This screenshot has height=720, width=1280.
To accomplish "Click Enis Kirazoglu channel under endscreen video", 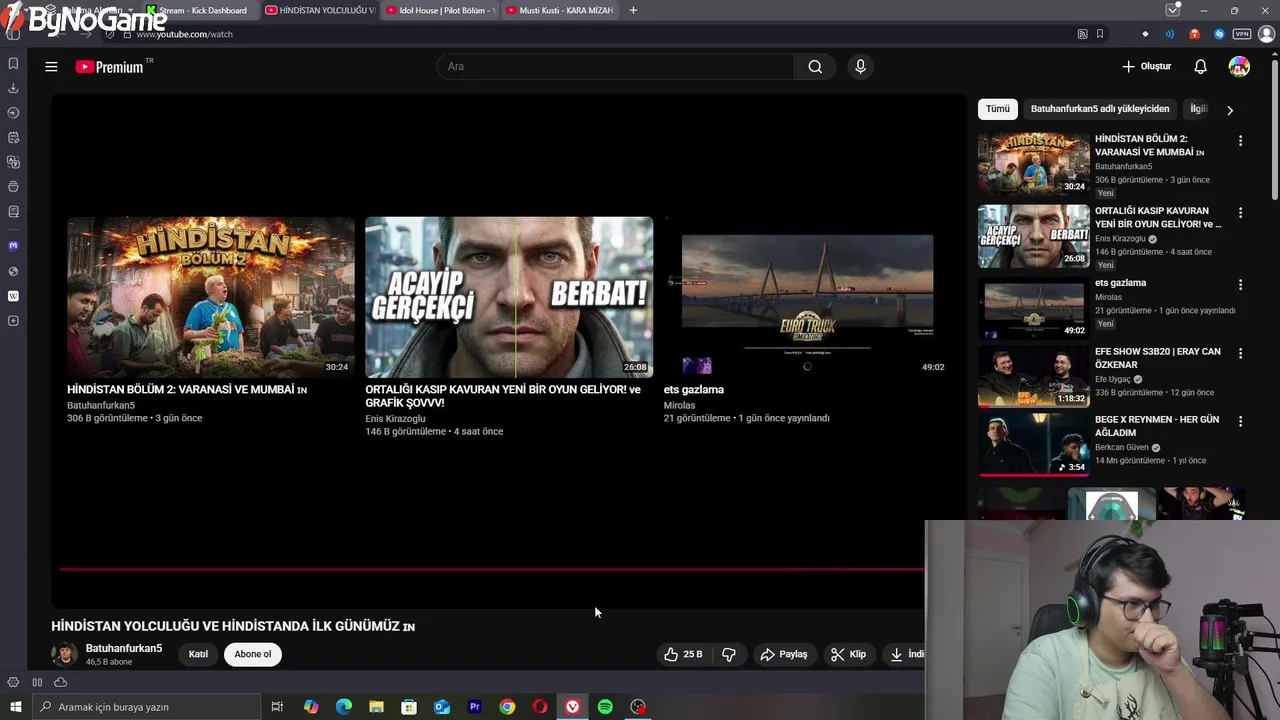I will coord(395,419).
